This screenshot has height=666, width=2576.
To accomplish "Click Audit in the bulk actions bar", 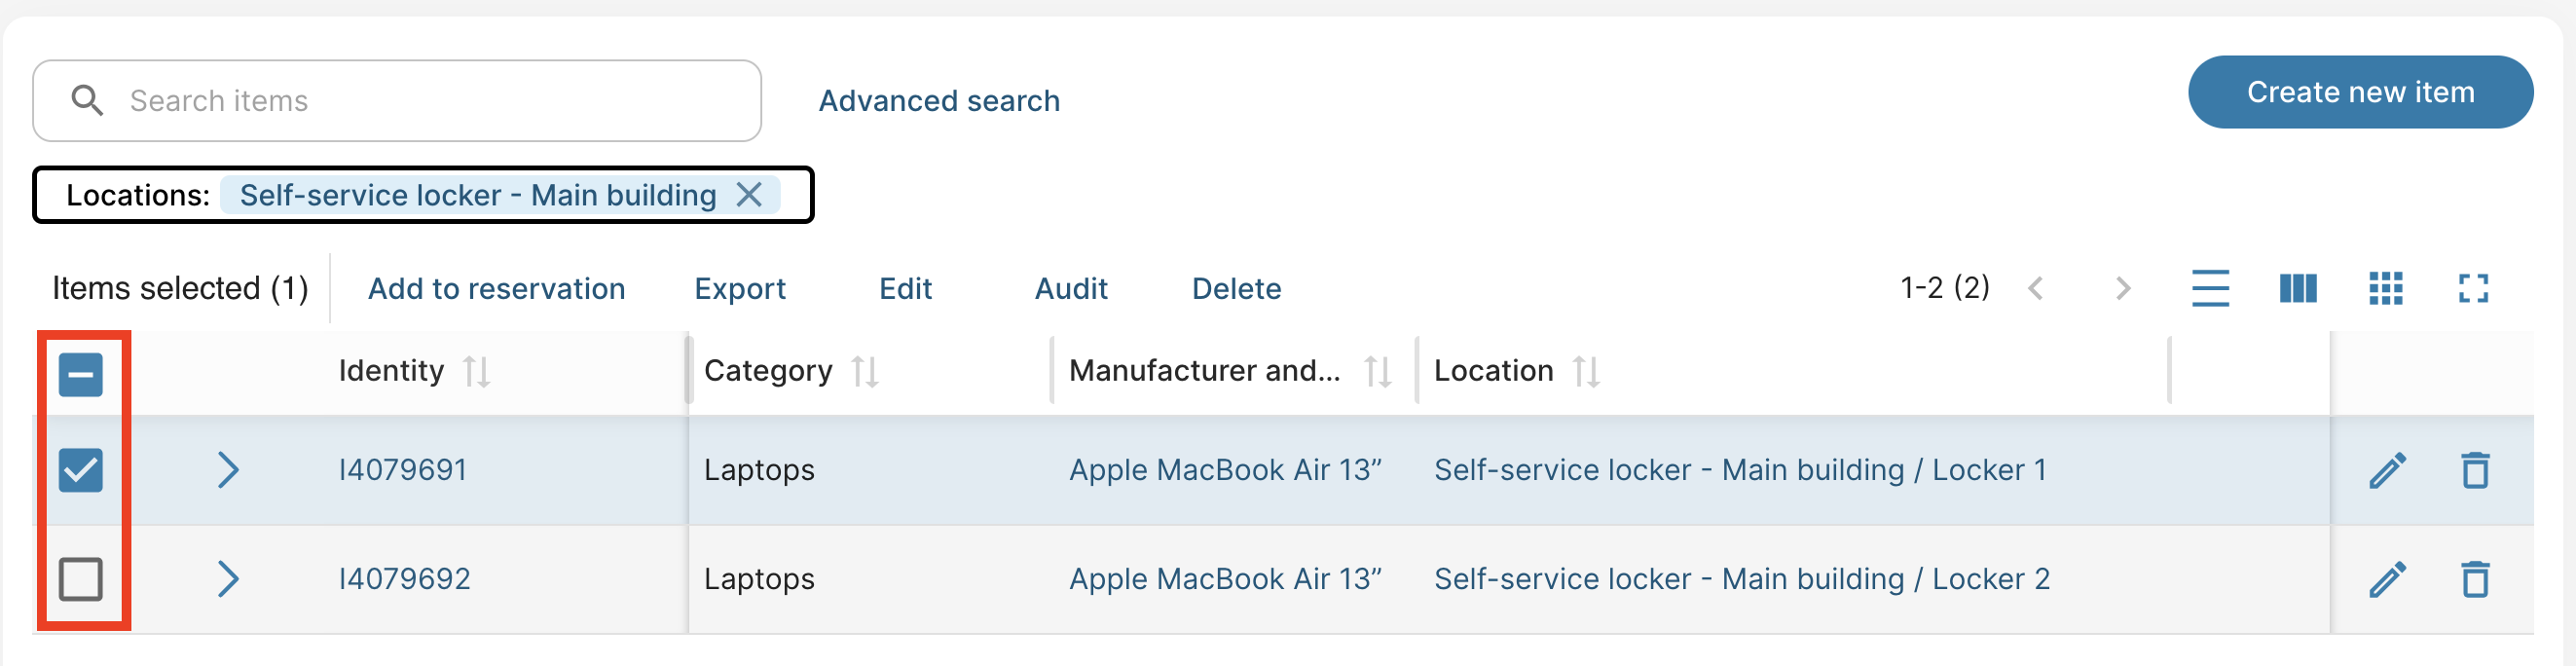I will [x=1071, y=289].
